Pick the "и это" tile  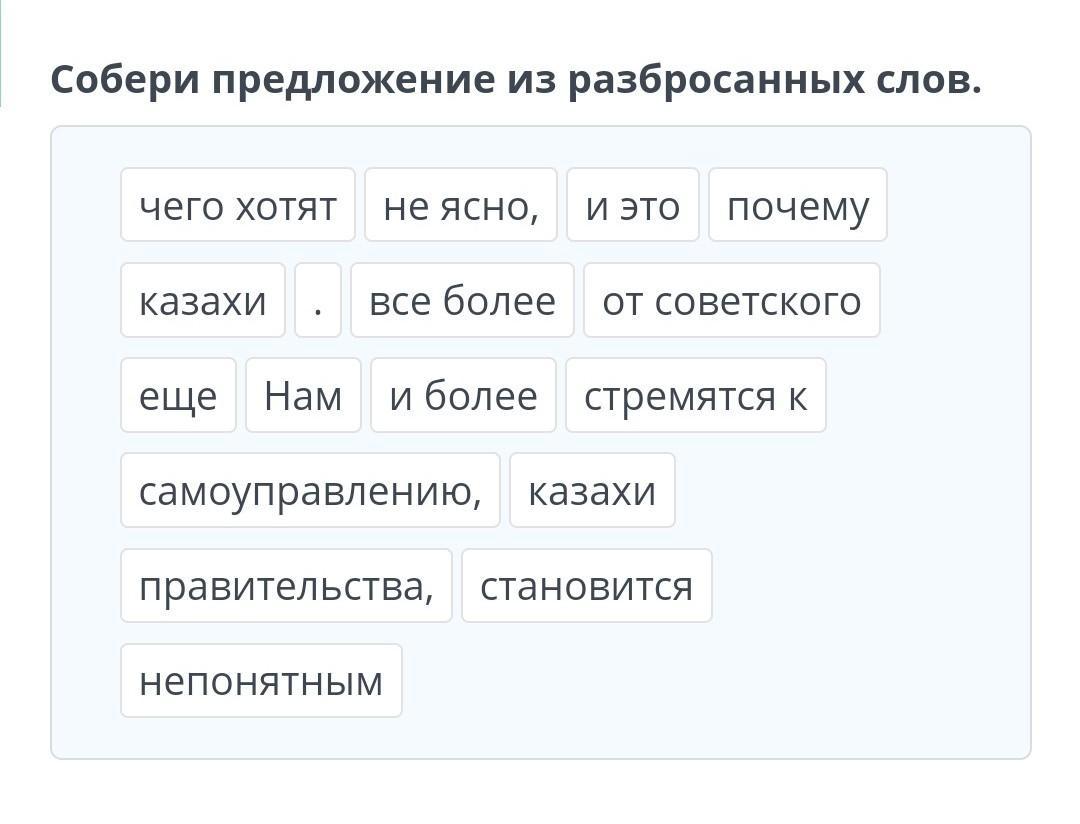[632, 205]
